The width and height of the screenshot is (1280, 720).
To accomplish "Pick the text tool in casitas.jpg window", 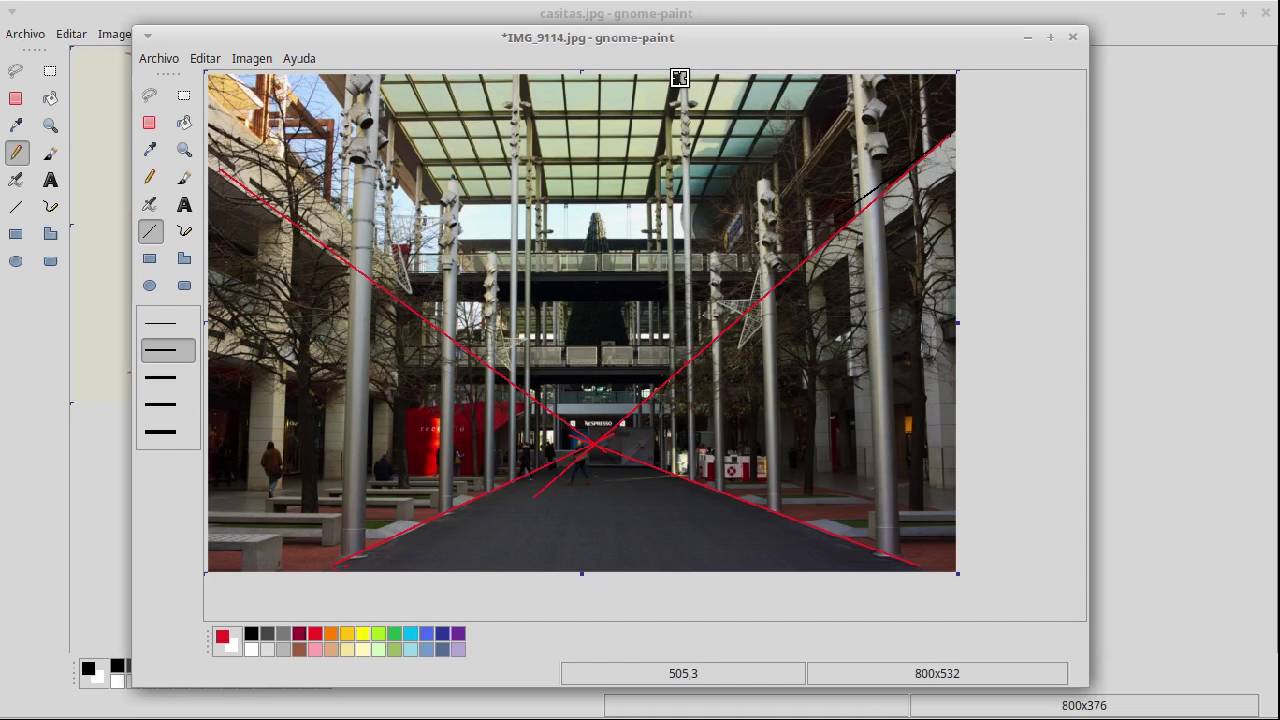I will [x=50, y=180].
